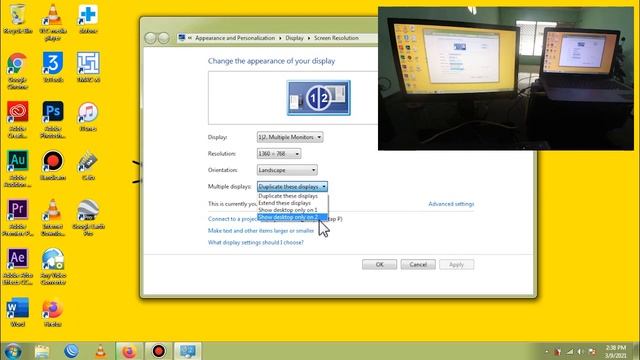The height and width of the screenshot is (360, 640).
Task: Launch Adobe Creative Cloud shortcut
Action: point(18,120)
